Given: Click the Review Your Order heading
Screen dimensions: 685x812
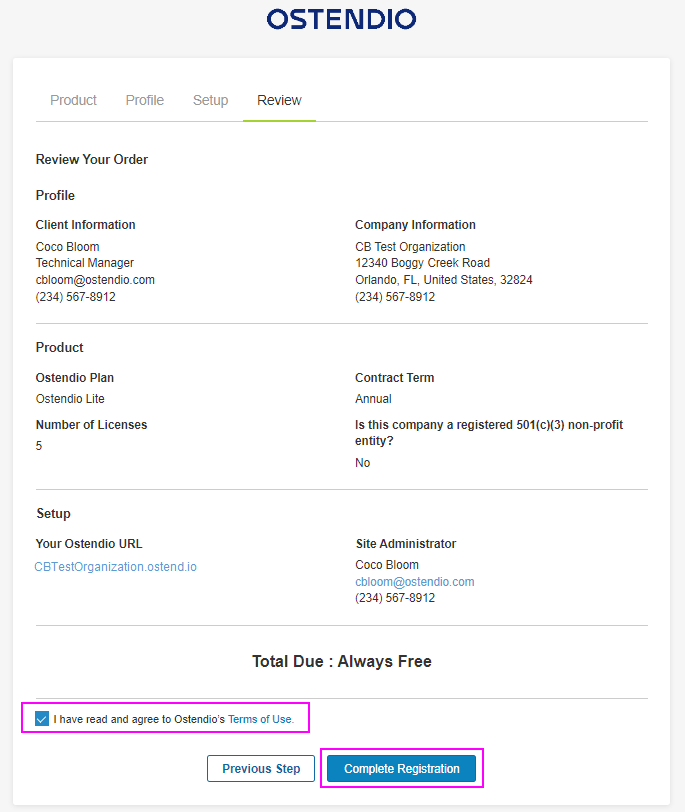Looking at the screenshot, I should click(x=92, y=160).
